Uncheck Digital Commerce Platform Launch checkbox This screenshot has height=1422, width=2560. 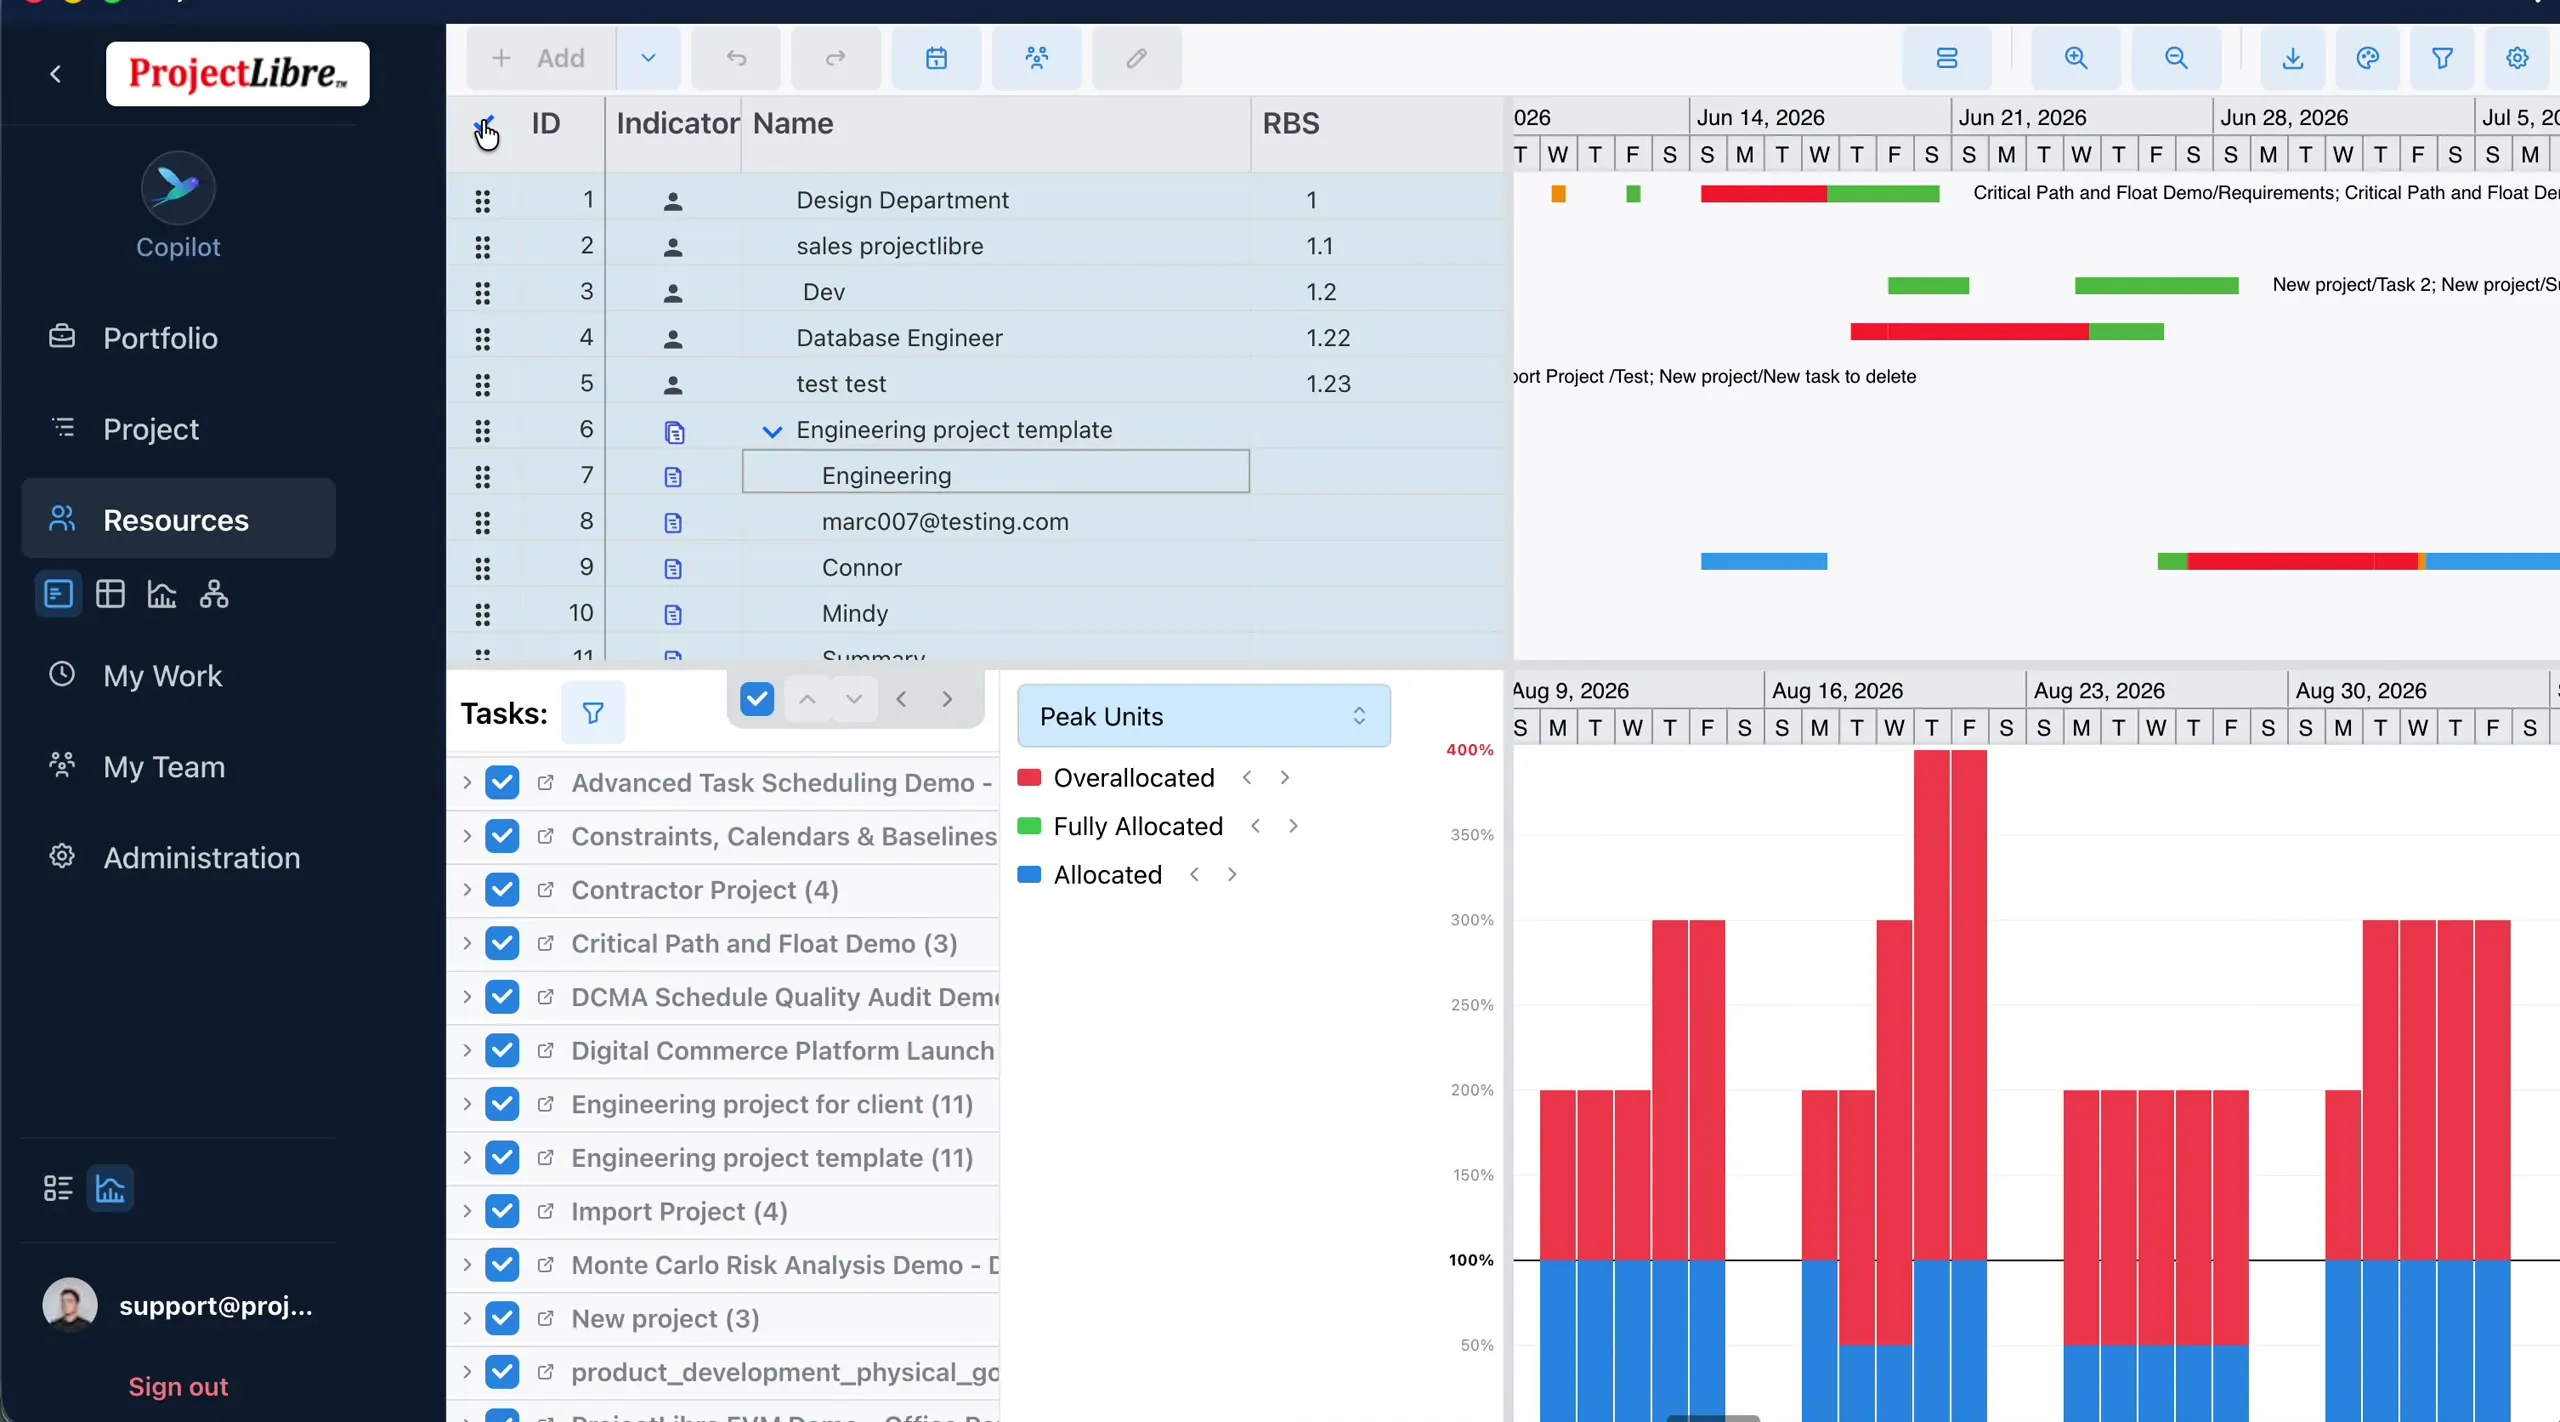tap(502, 1050)
